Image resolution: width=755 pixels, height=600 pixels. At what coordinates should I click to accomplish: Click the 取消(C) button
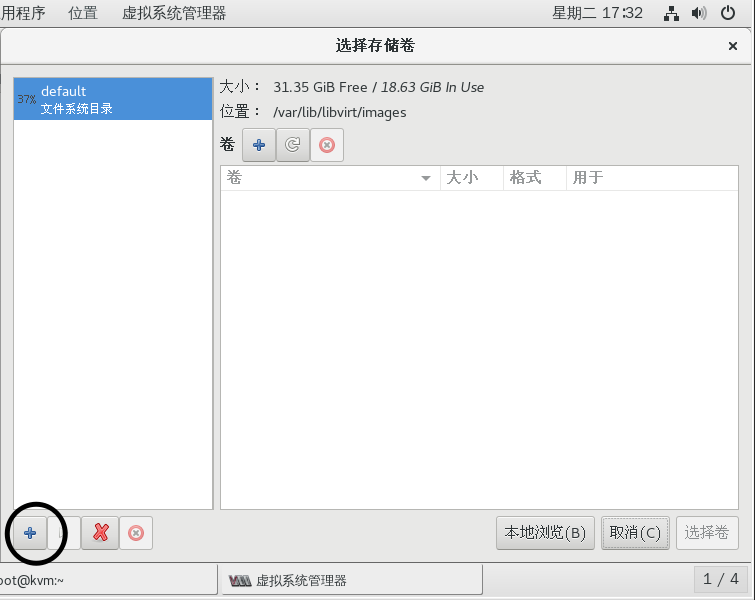point(635,533)
